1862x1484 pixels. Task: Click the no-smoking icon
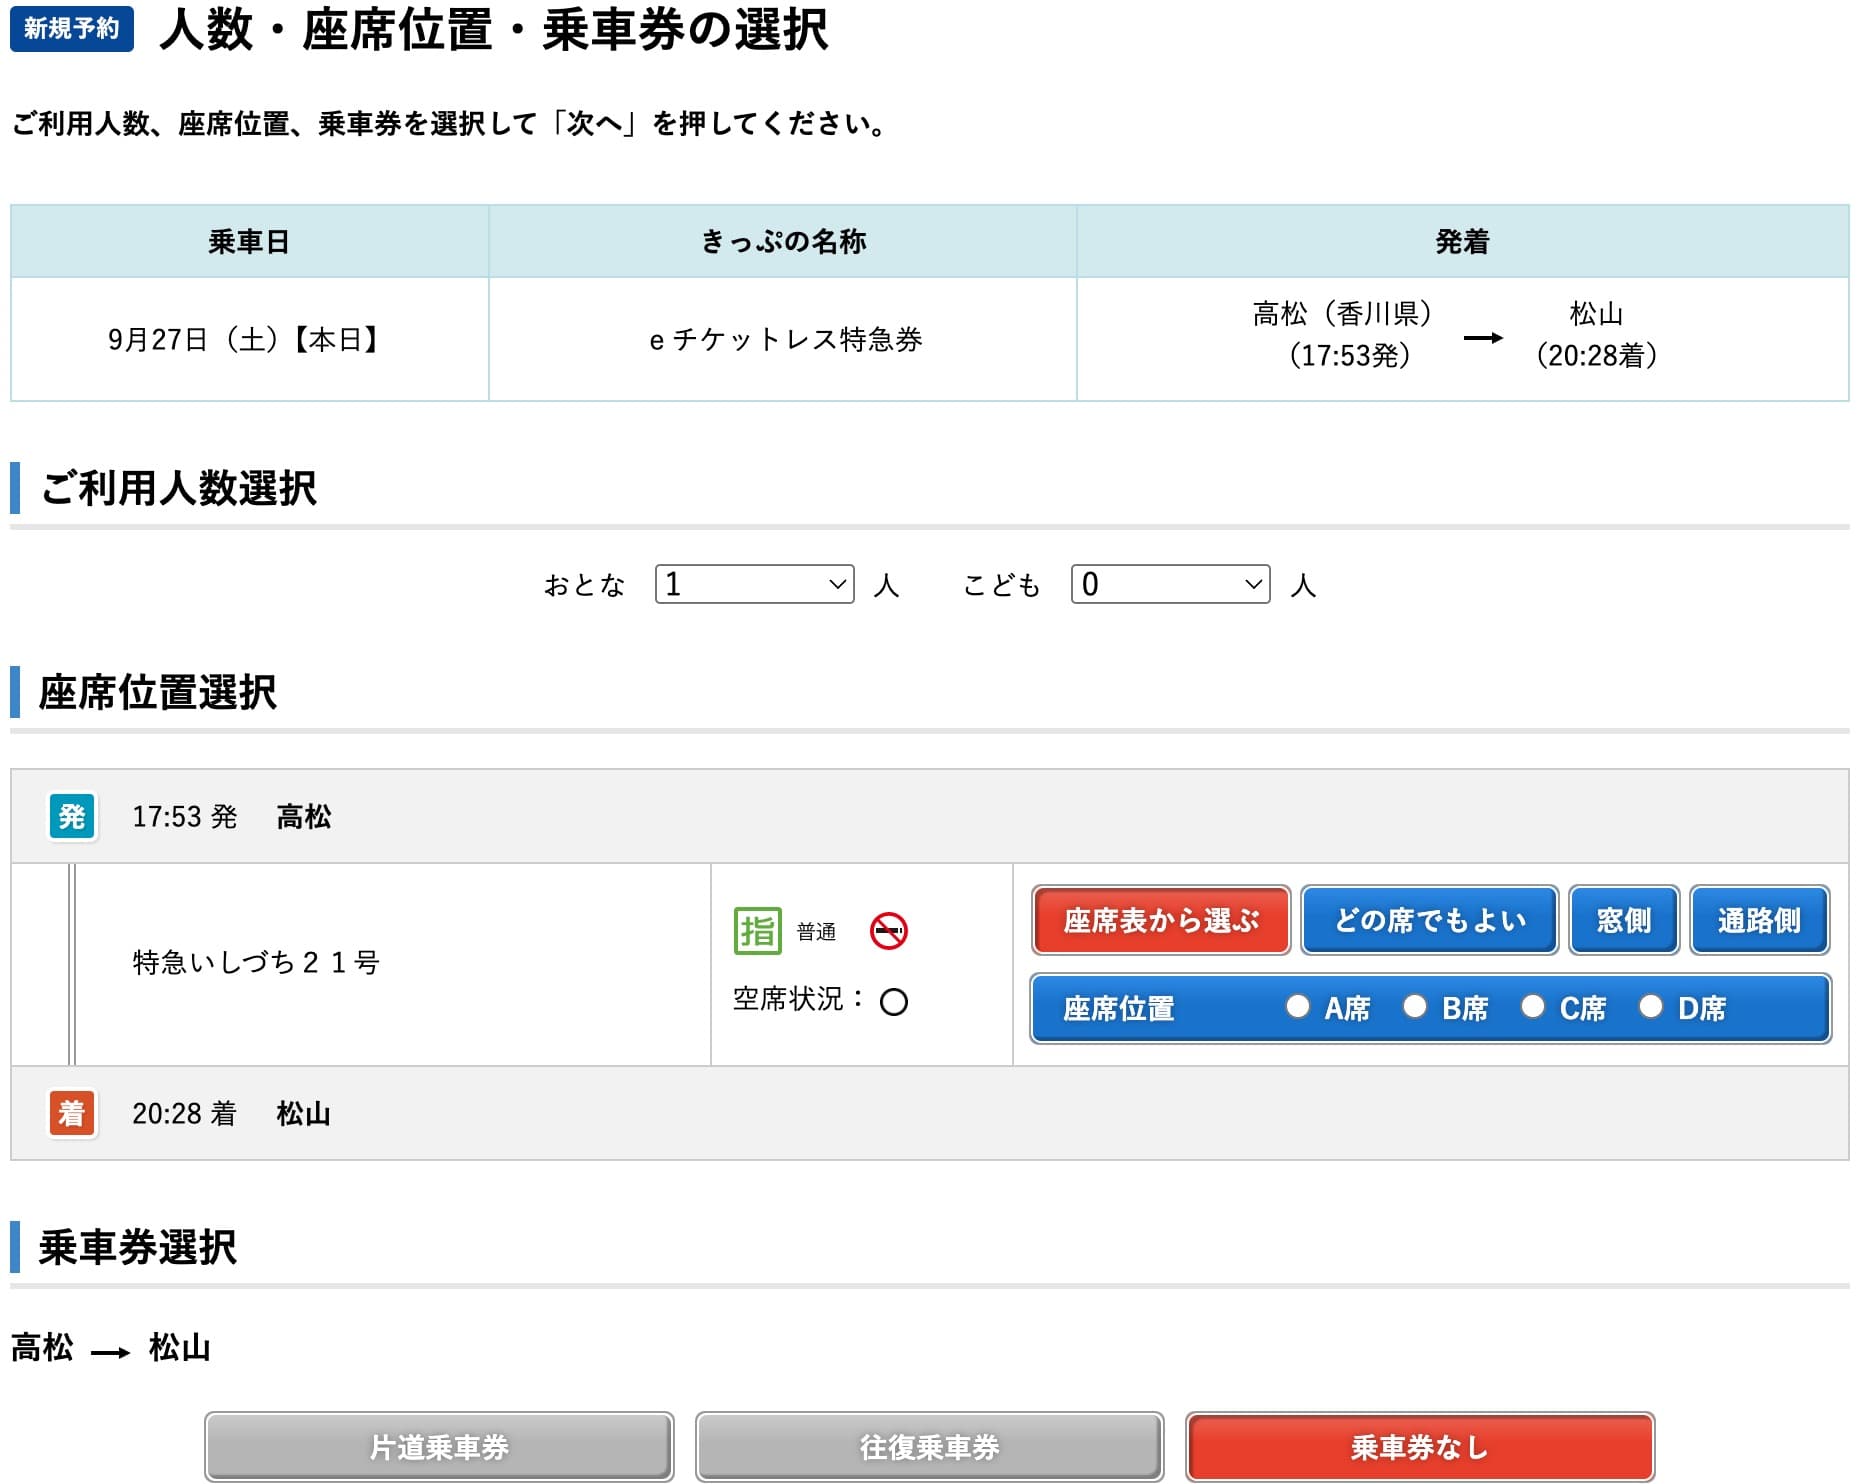coord(888,931)
